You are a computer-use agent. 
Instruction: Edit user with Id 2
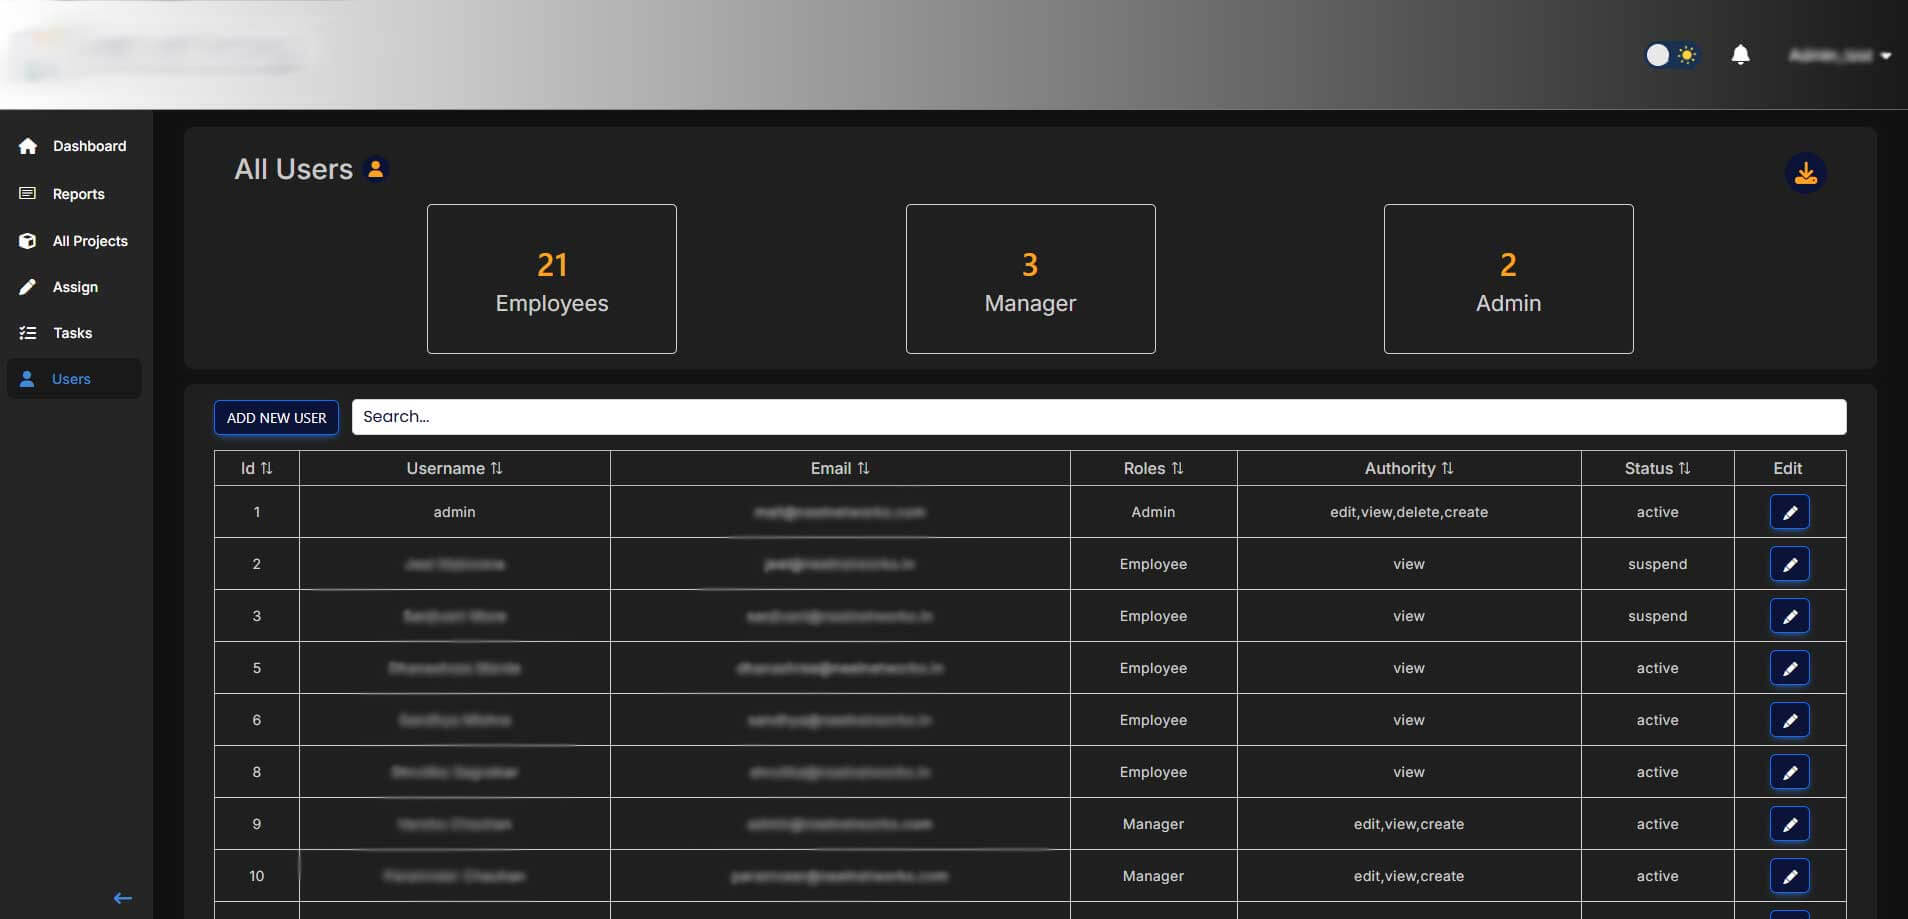1790,564
